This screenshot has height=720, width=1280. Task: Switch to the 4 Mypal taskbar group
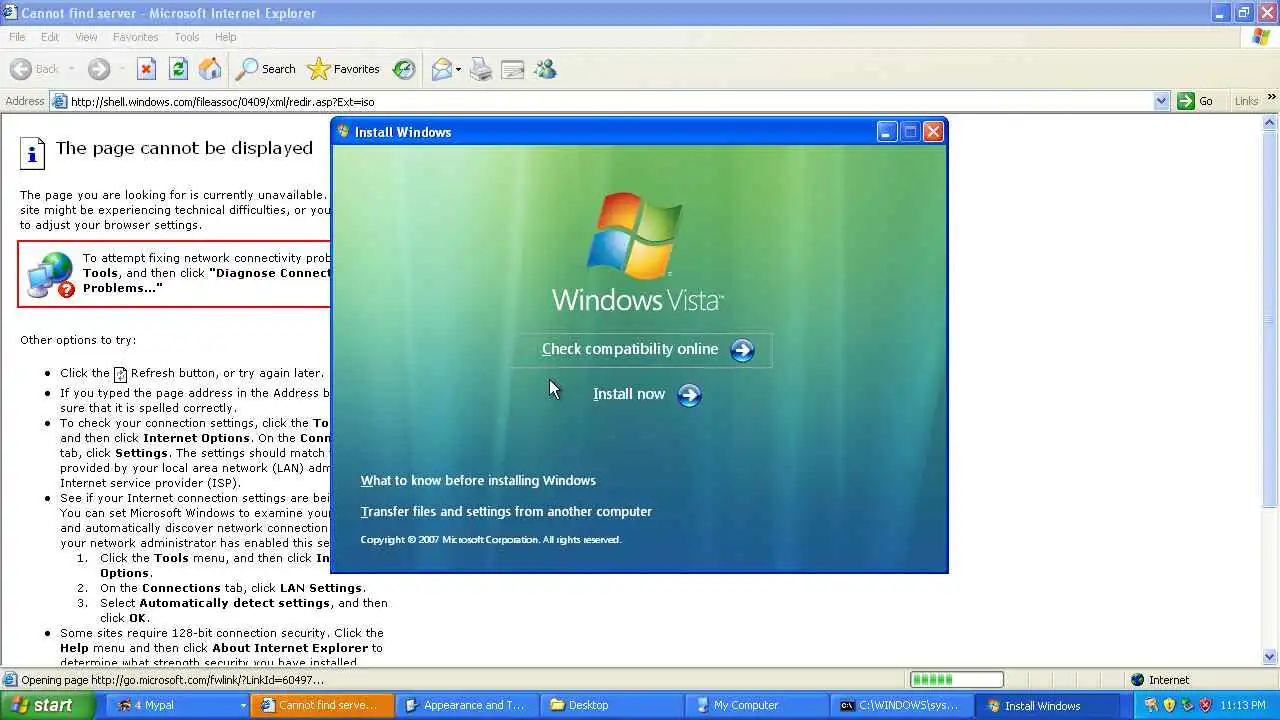click(175, 705)
